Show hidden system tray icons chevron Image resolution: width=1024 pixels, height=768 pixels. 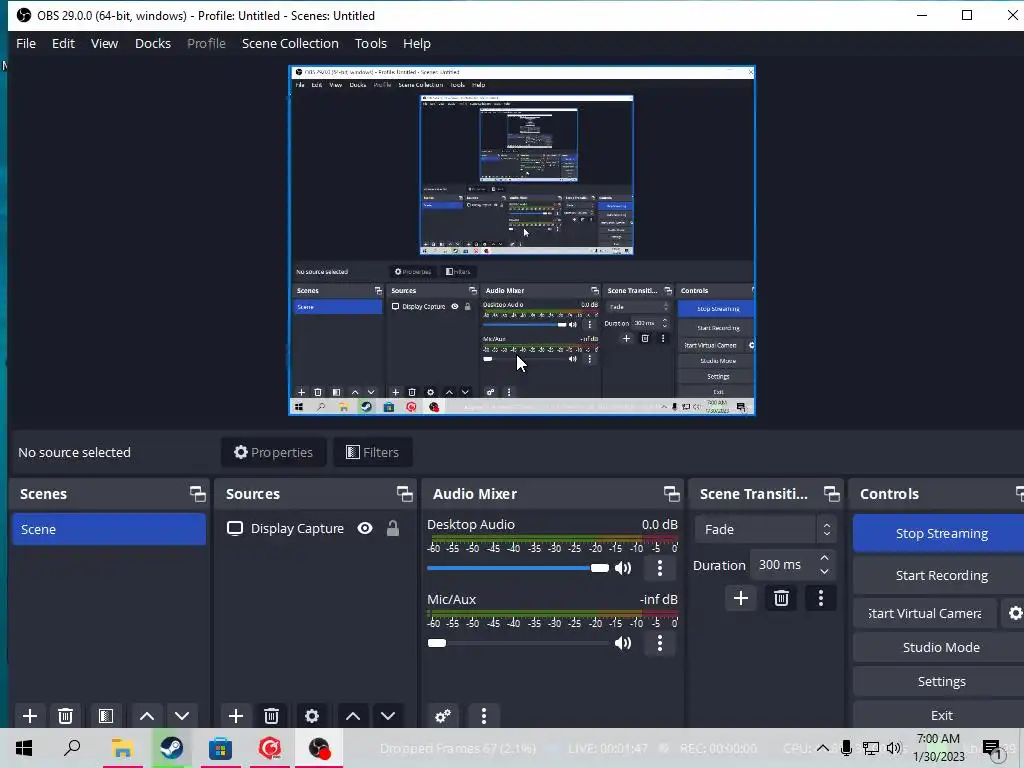coord(823,748)
